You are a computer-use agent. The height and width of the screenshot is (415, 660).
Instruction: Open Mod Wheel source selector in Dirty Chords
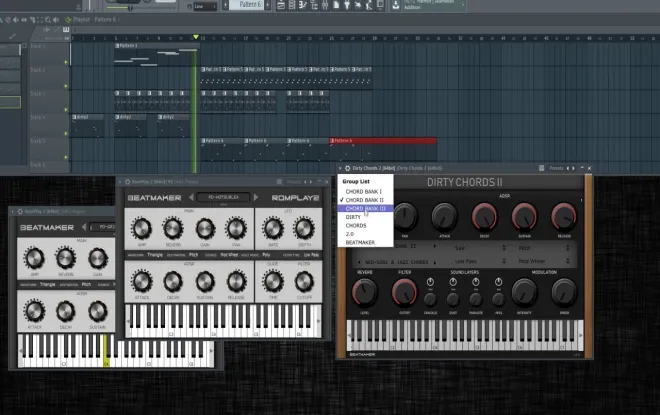pyautogui.click(x=543, y=261)
